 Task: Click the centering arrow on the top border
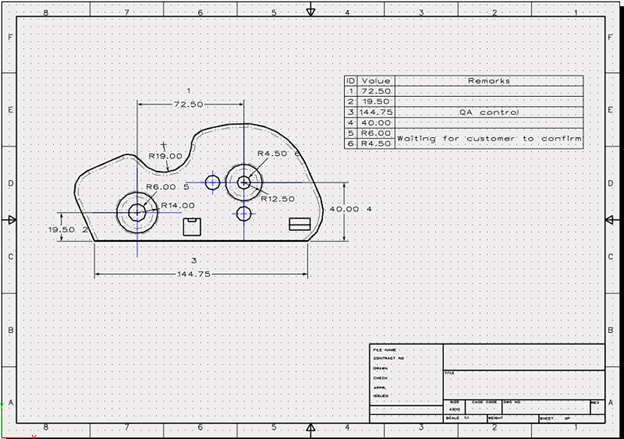(311, 12)
